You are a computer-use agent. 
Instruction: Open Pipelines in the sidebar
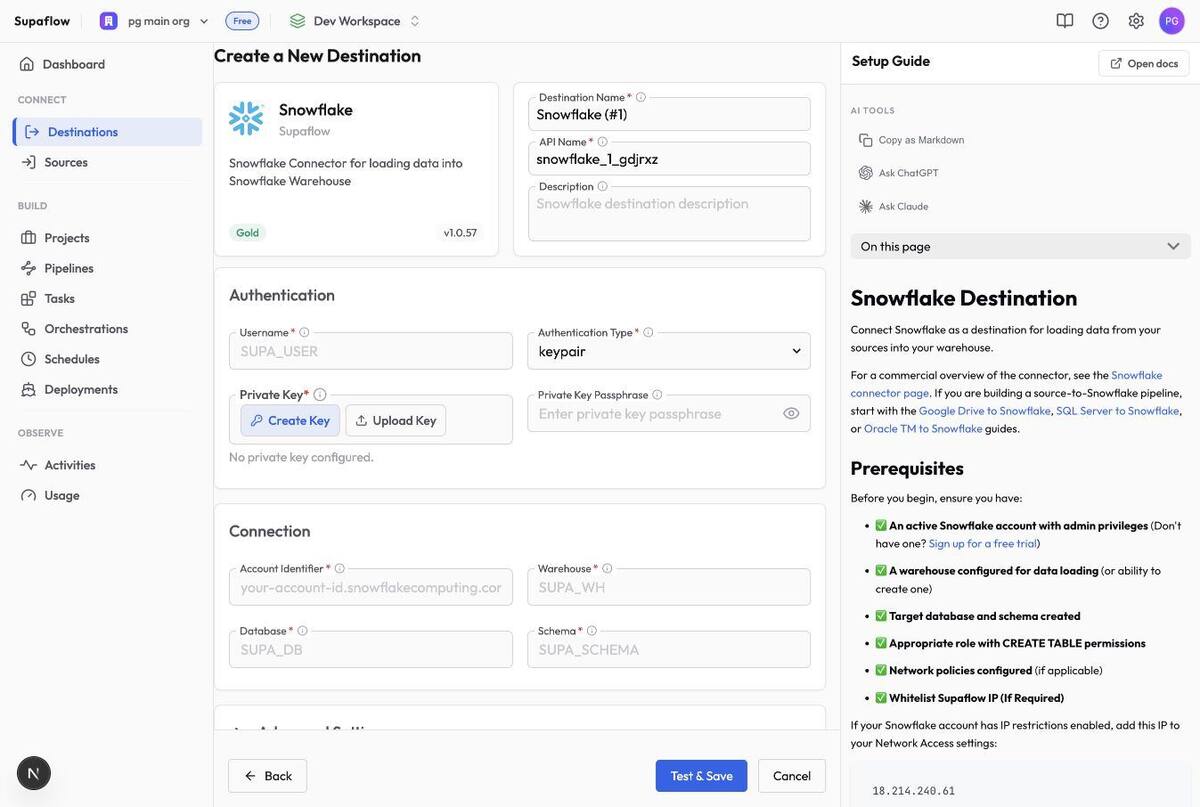click(x=107, y=268)
